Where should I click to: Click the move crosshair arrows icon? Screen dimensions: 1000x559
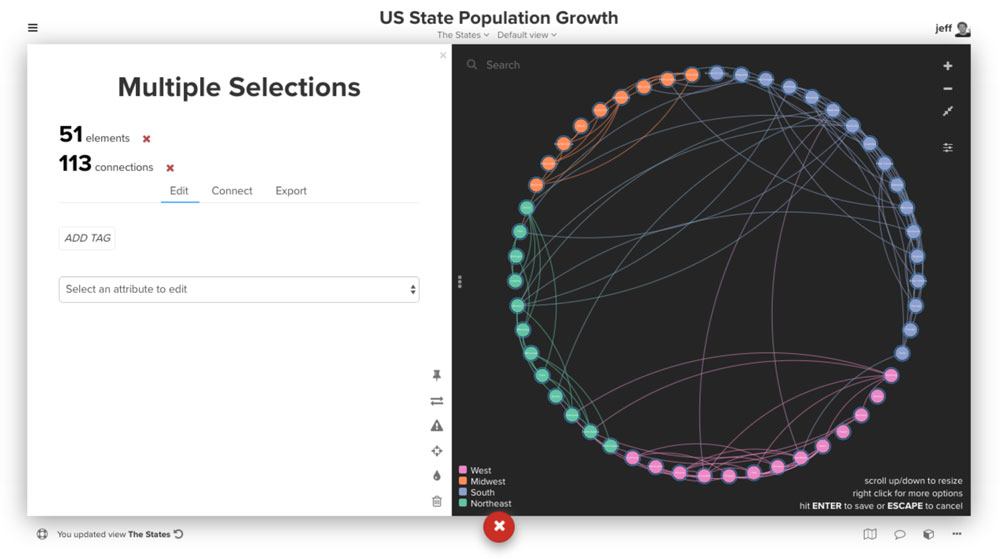[x=437, y=451]
